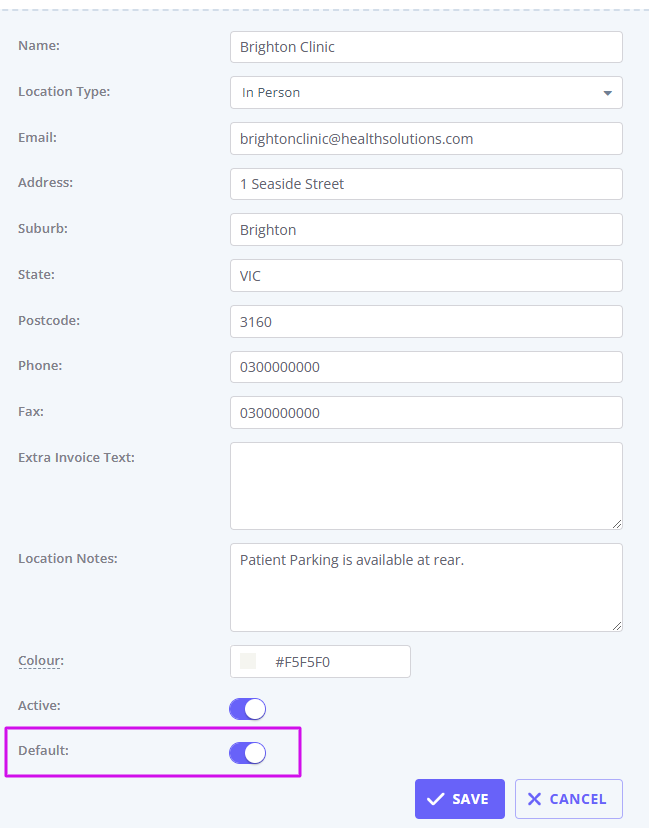649x828 pixels.
Task: Click the Name field with Brighton Clinic
Action: (x=426, y=47)
